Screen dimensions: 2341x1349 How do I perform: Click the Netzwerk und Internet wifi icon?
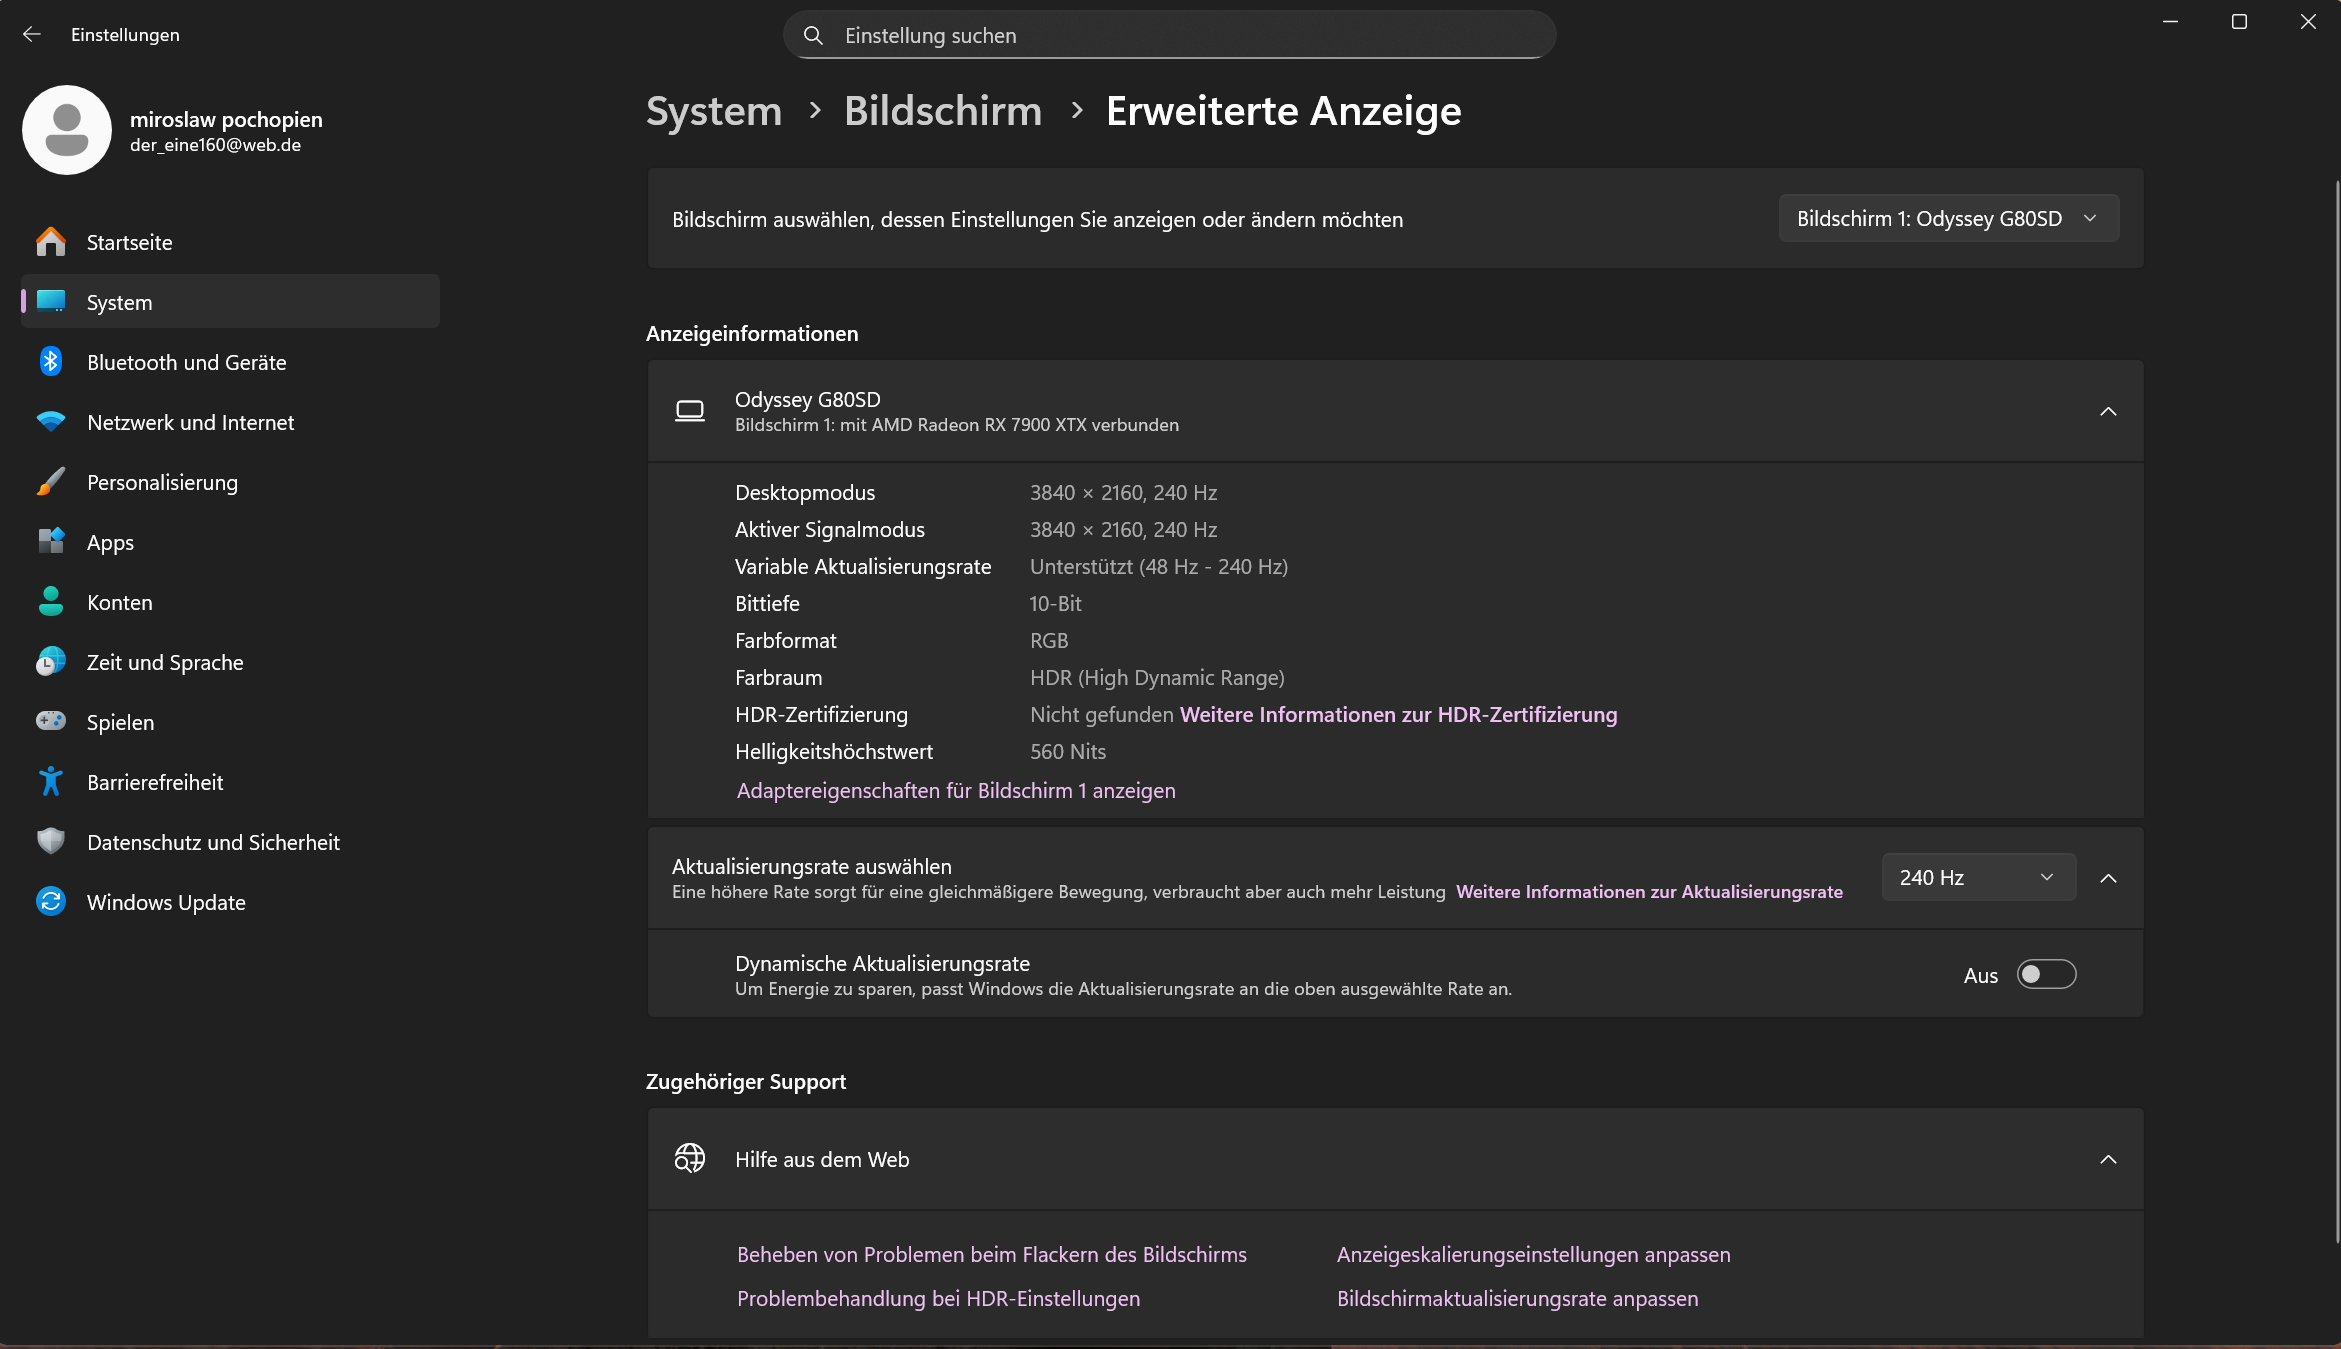point(50,422)
